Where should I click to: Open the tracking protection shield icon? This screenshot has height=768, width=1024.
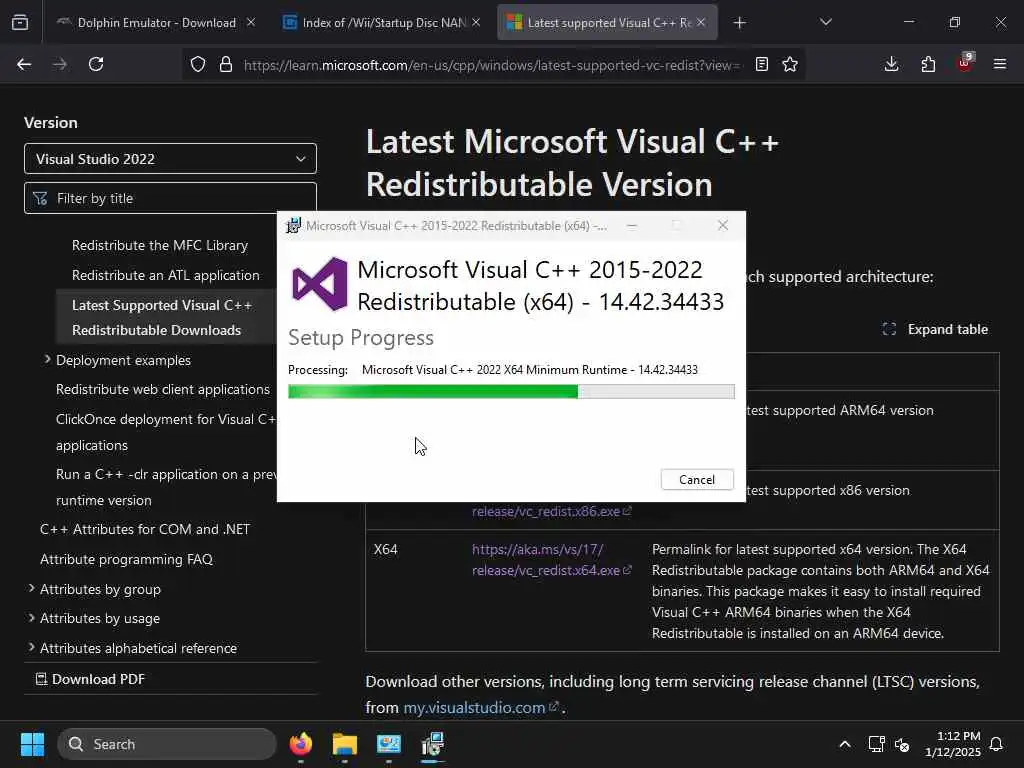(x=198, y=64)
